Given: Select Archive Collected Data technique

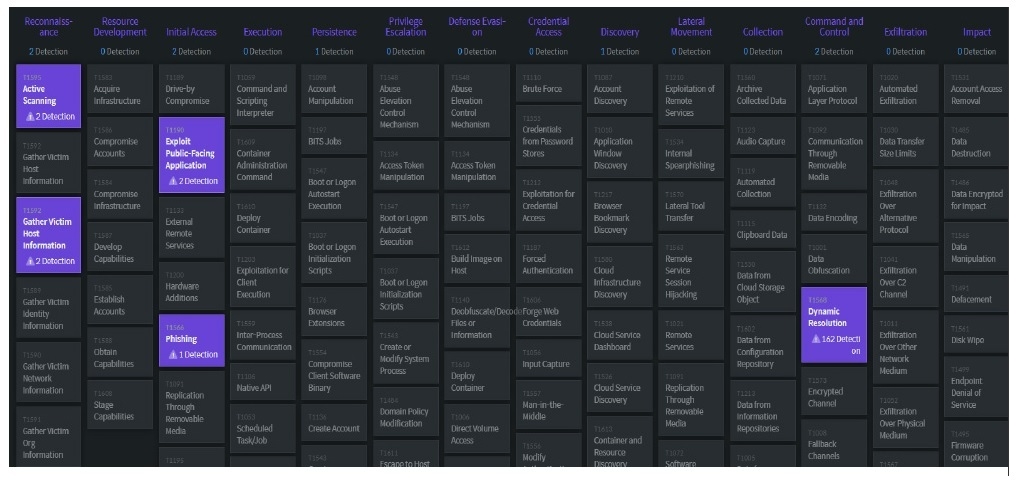Looking at the screenshot, I should coord(762,93).
